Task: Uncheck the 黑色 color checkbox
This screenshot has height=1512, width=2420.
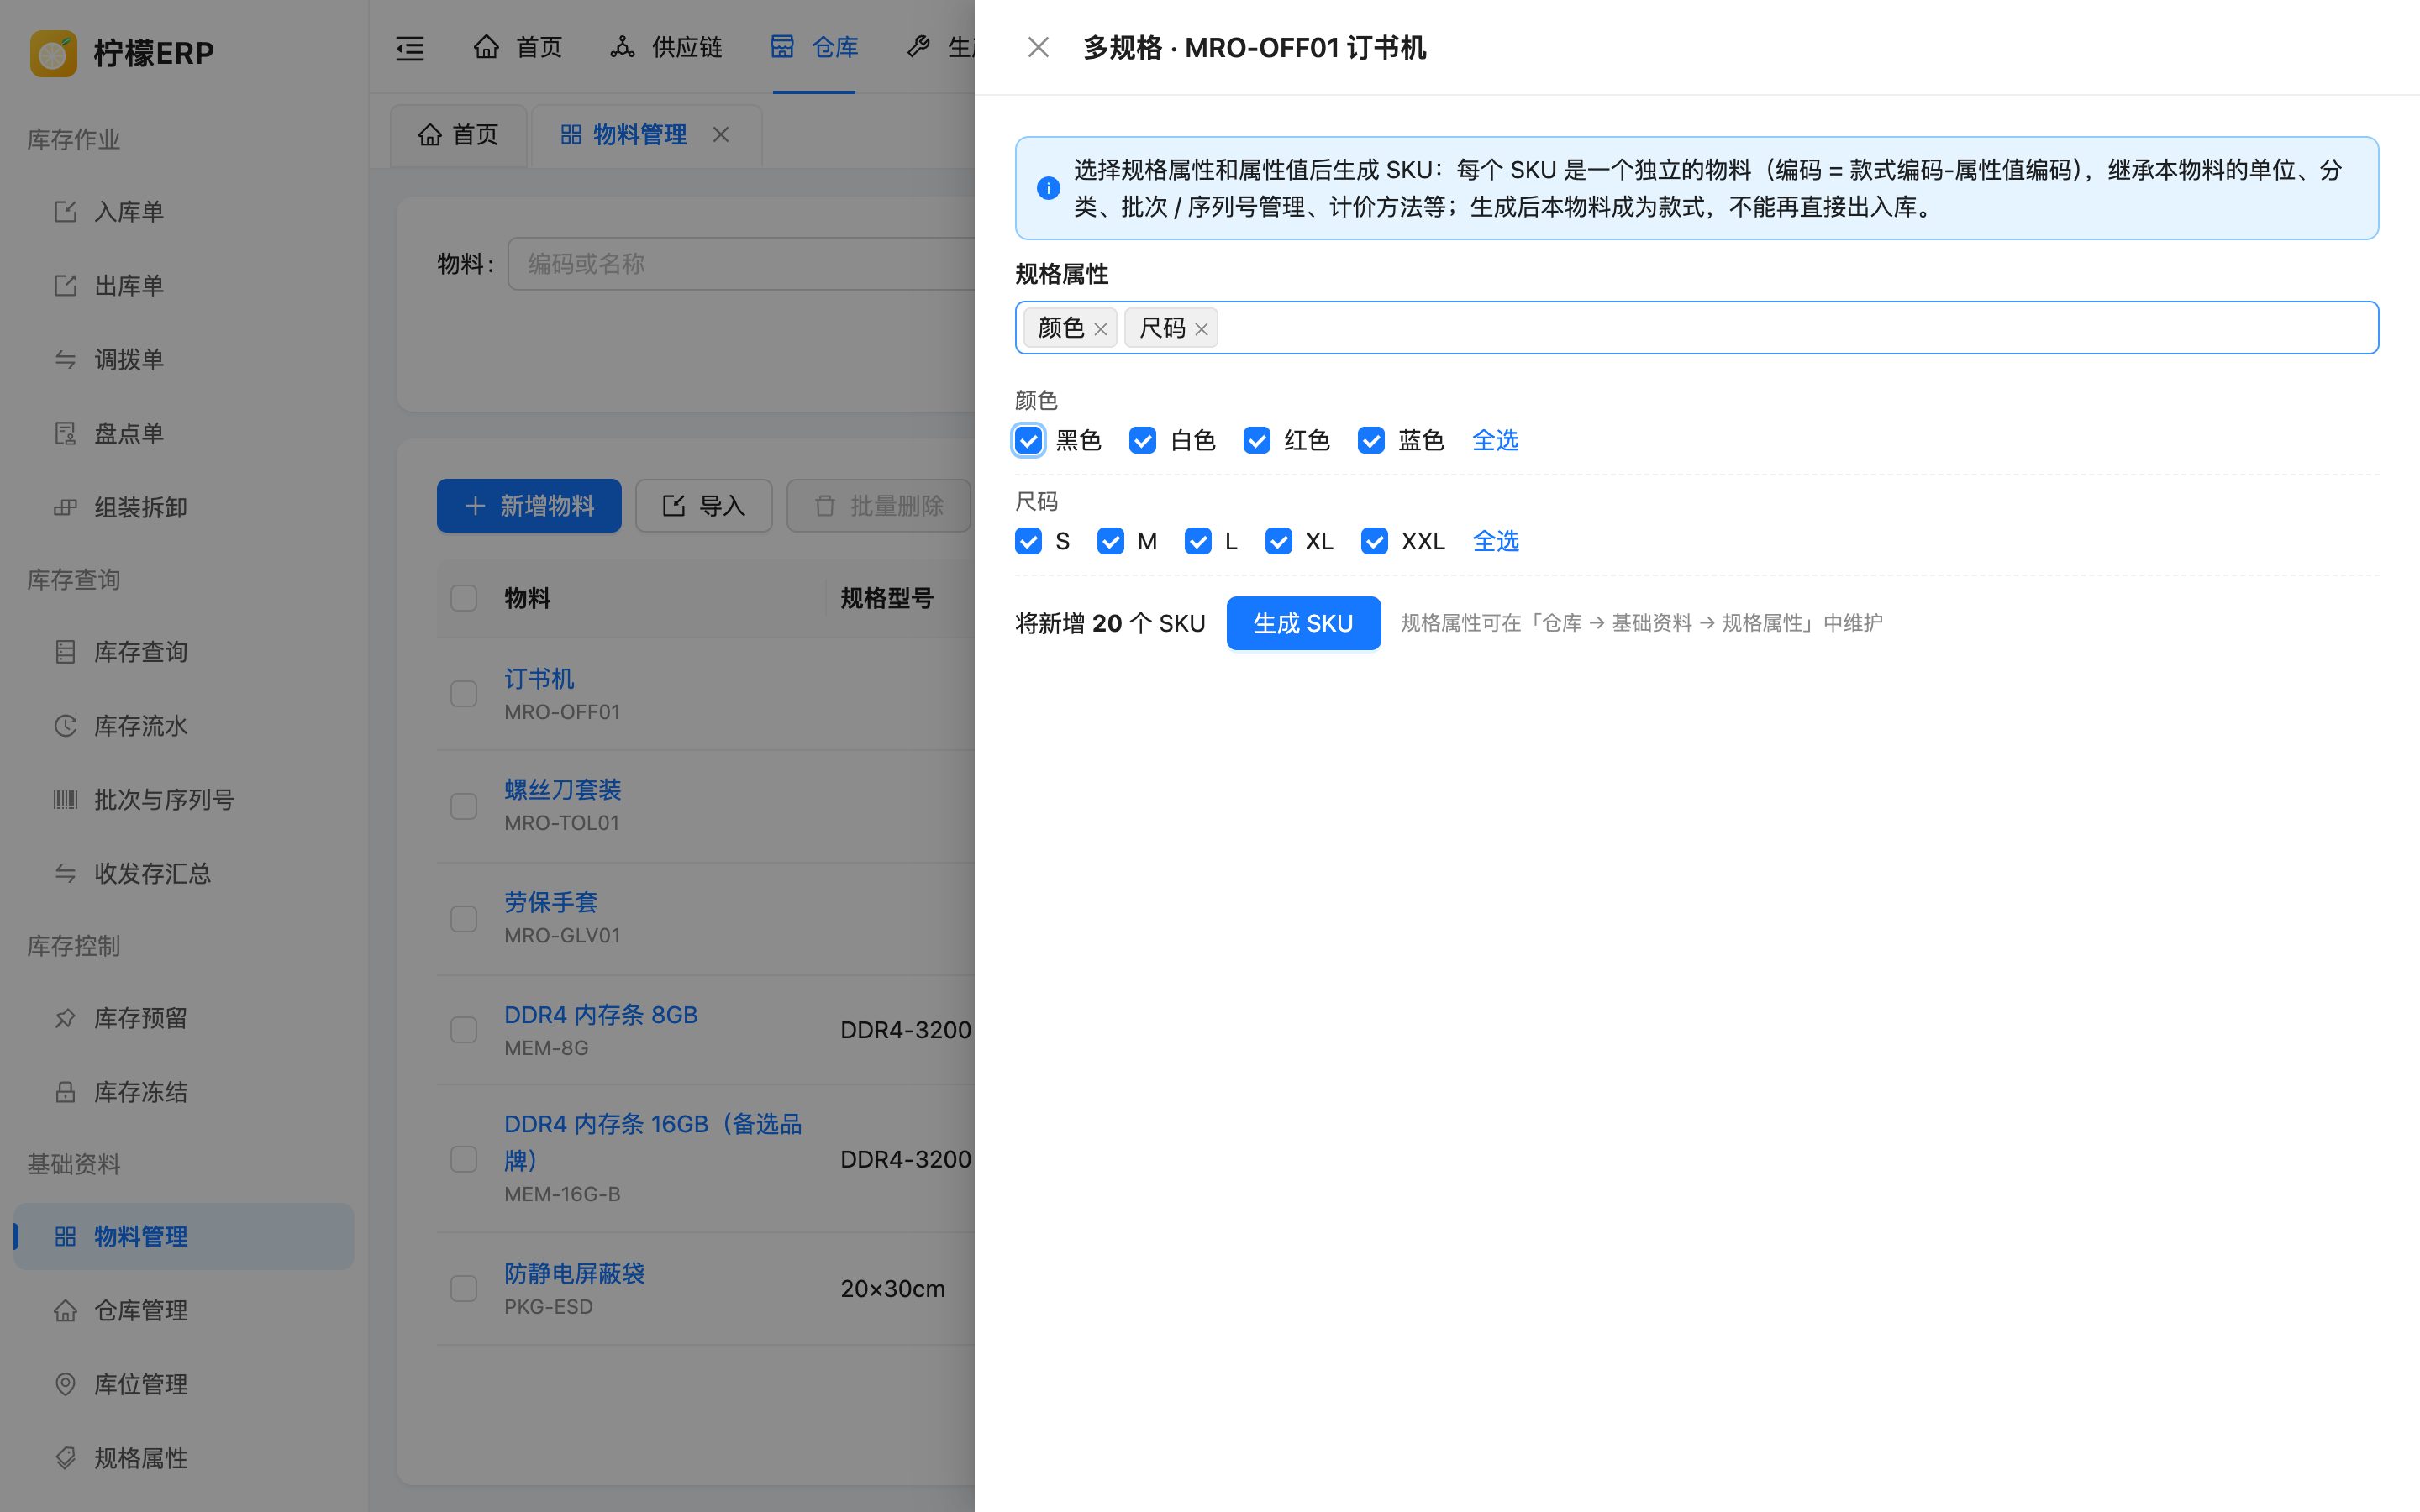Action: click(1028, 440)
